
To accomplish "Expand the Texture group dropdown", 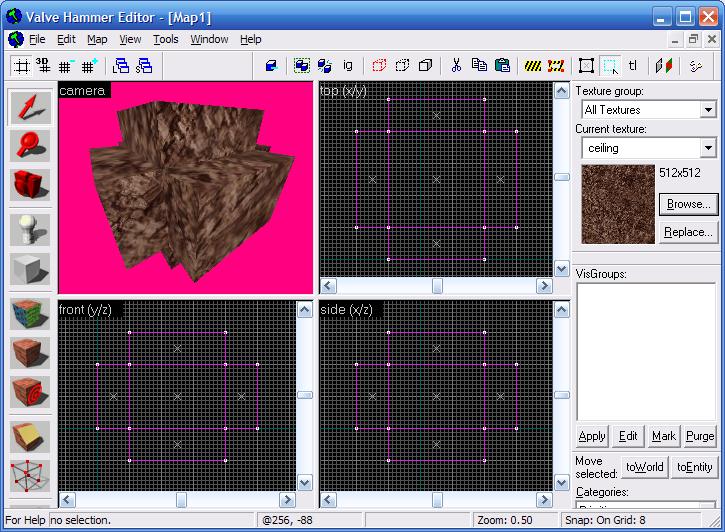I will (x=707, y=110).
